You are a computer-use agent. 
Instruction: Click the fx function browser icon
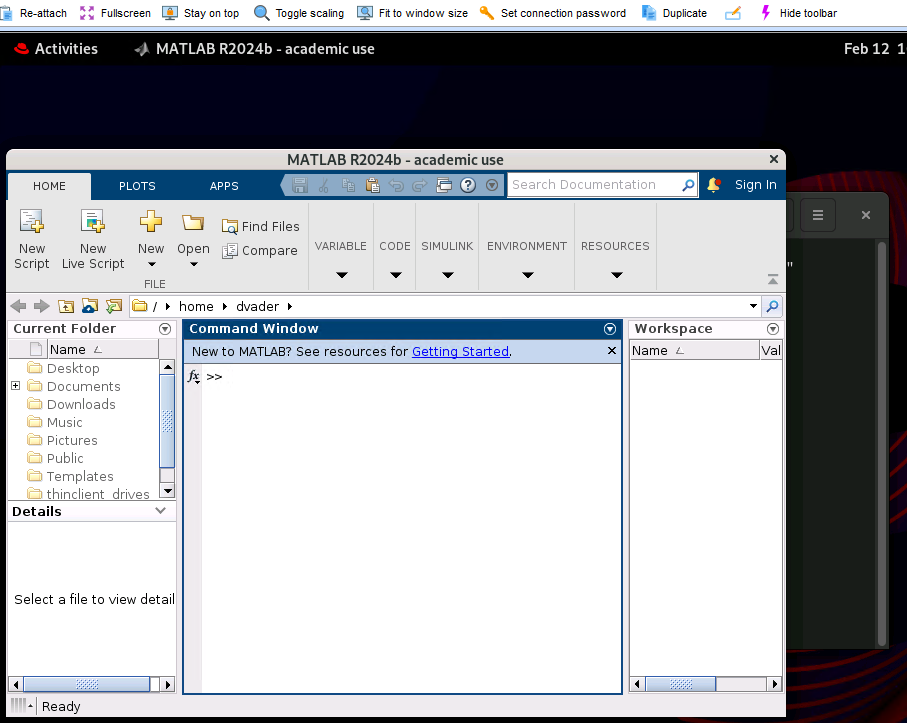click(x=194, y=377)
